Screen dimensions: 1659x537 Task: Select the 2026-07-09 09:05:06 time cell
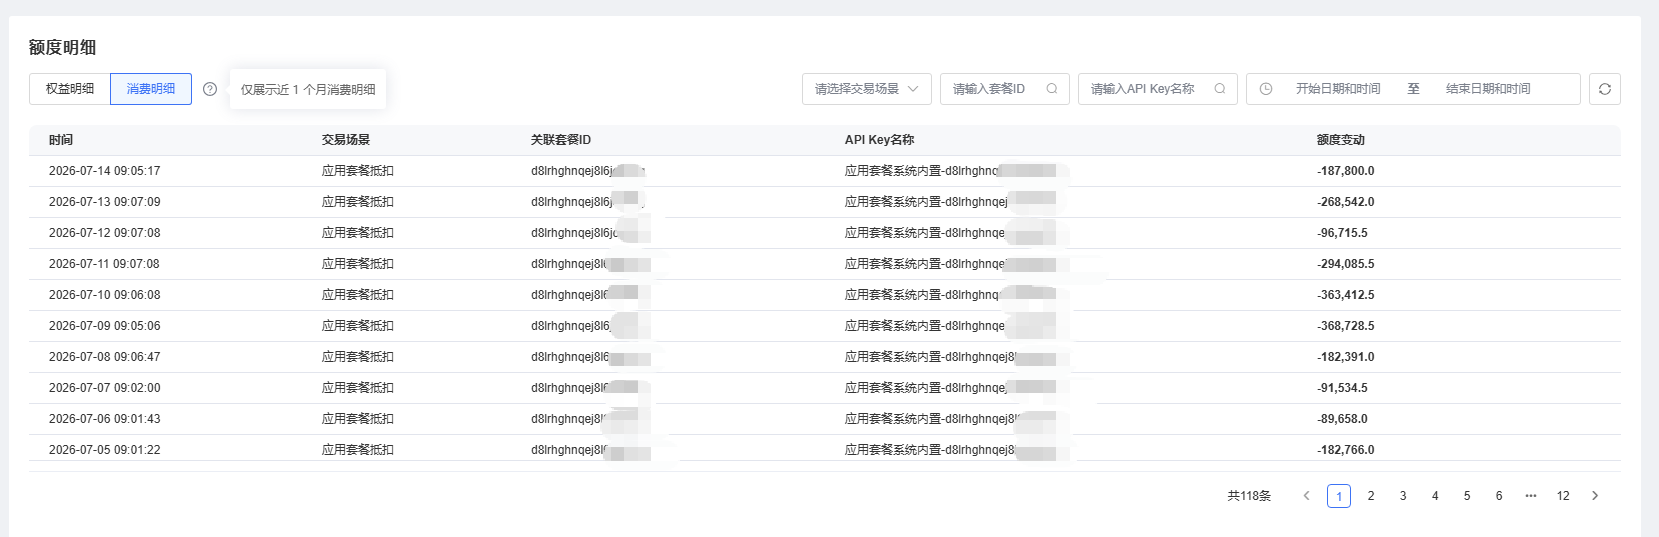[x=105, y=326]
